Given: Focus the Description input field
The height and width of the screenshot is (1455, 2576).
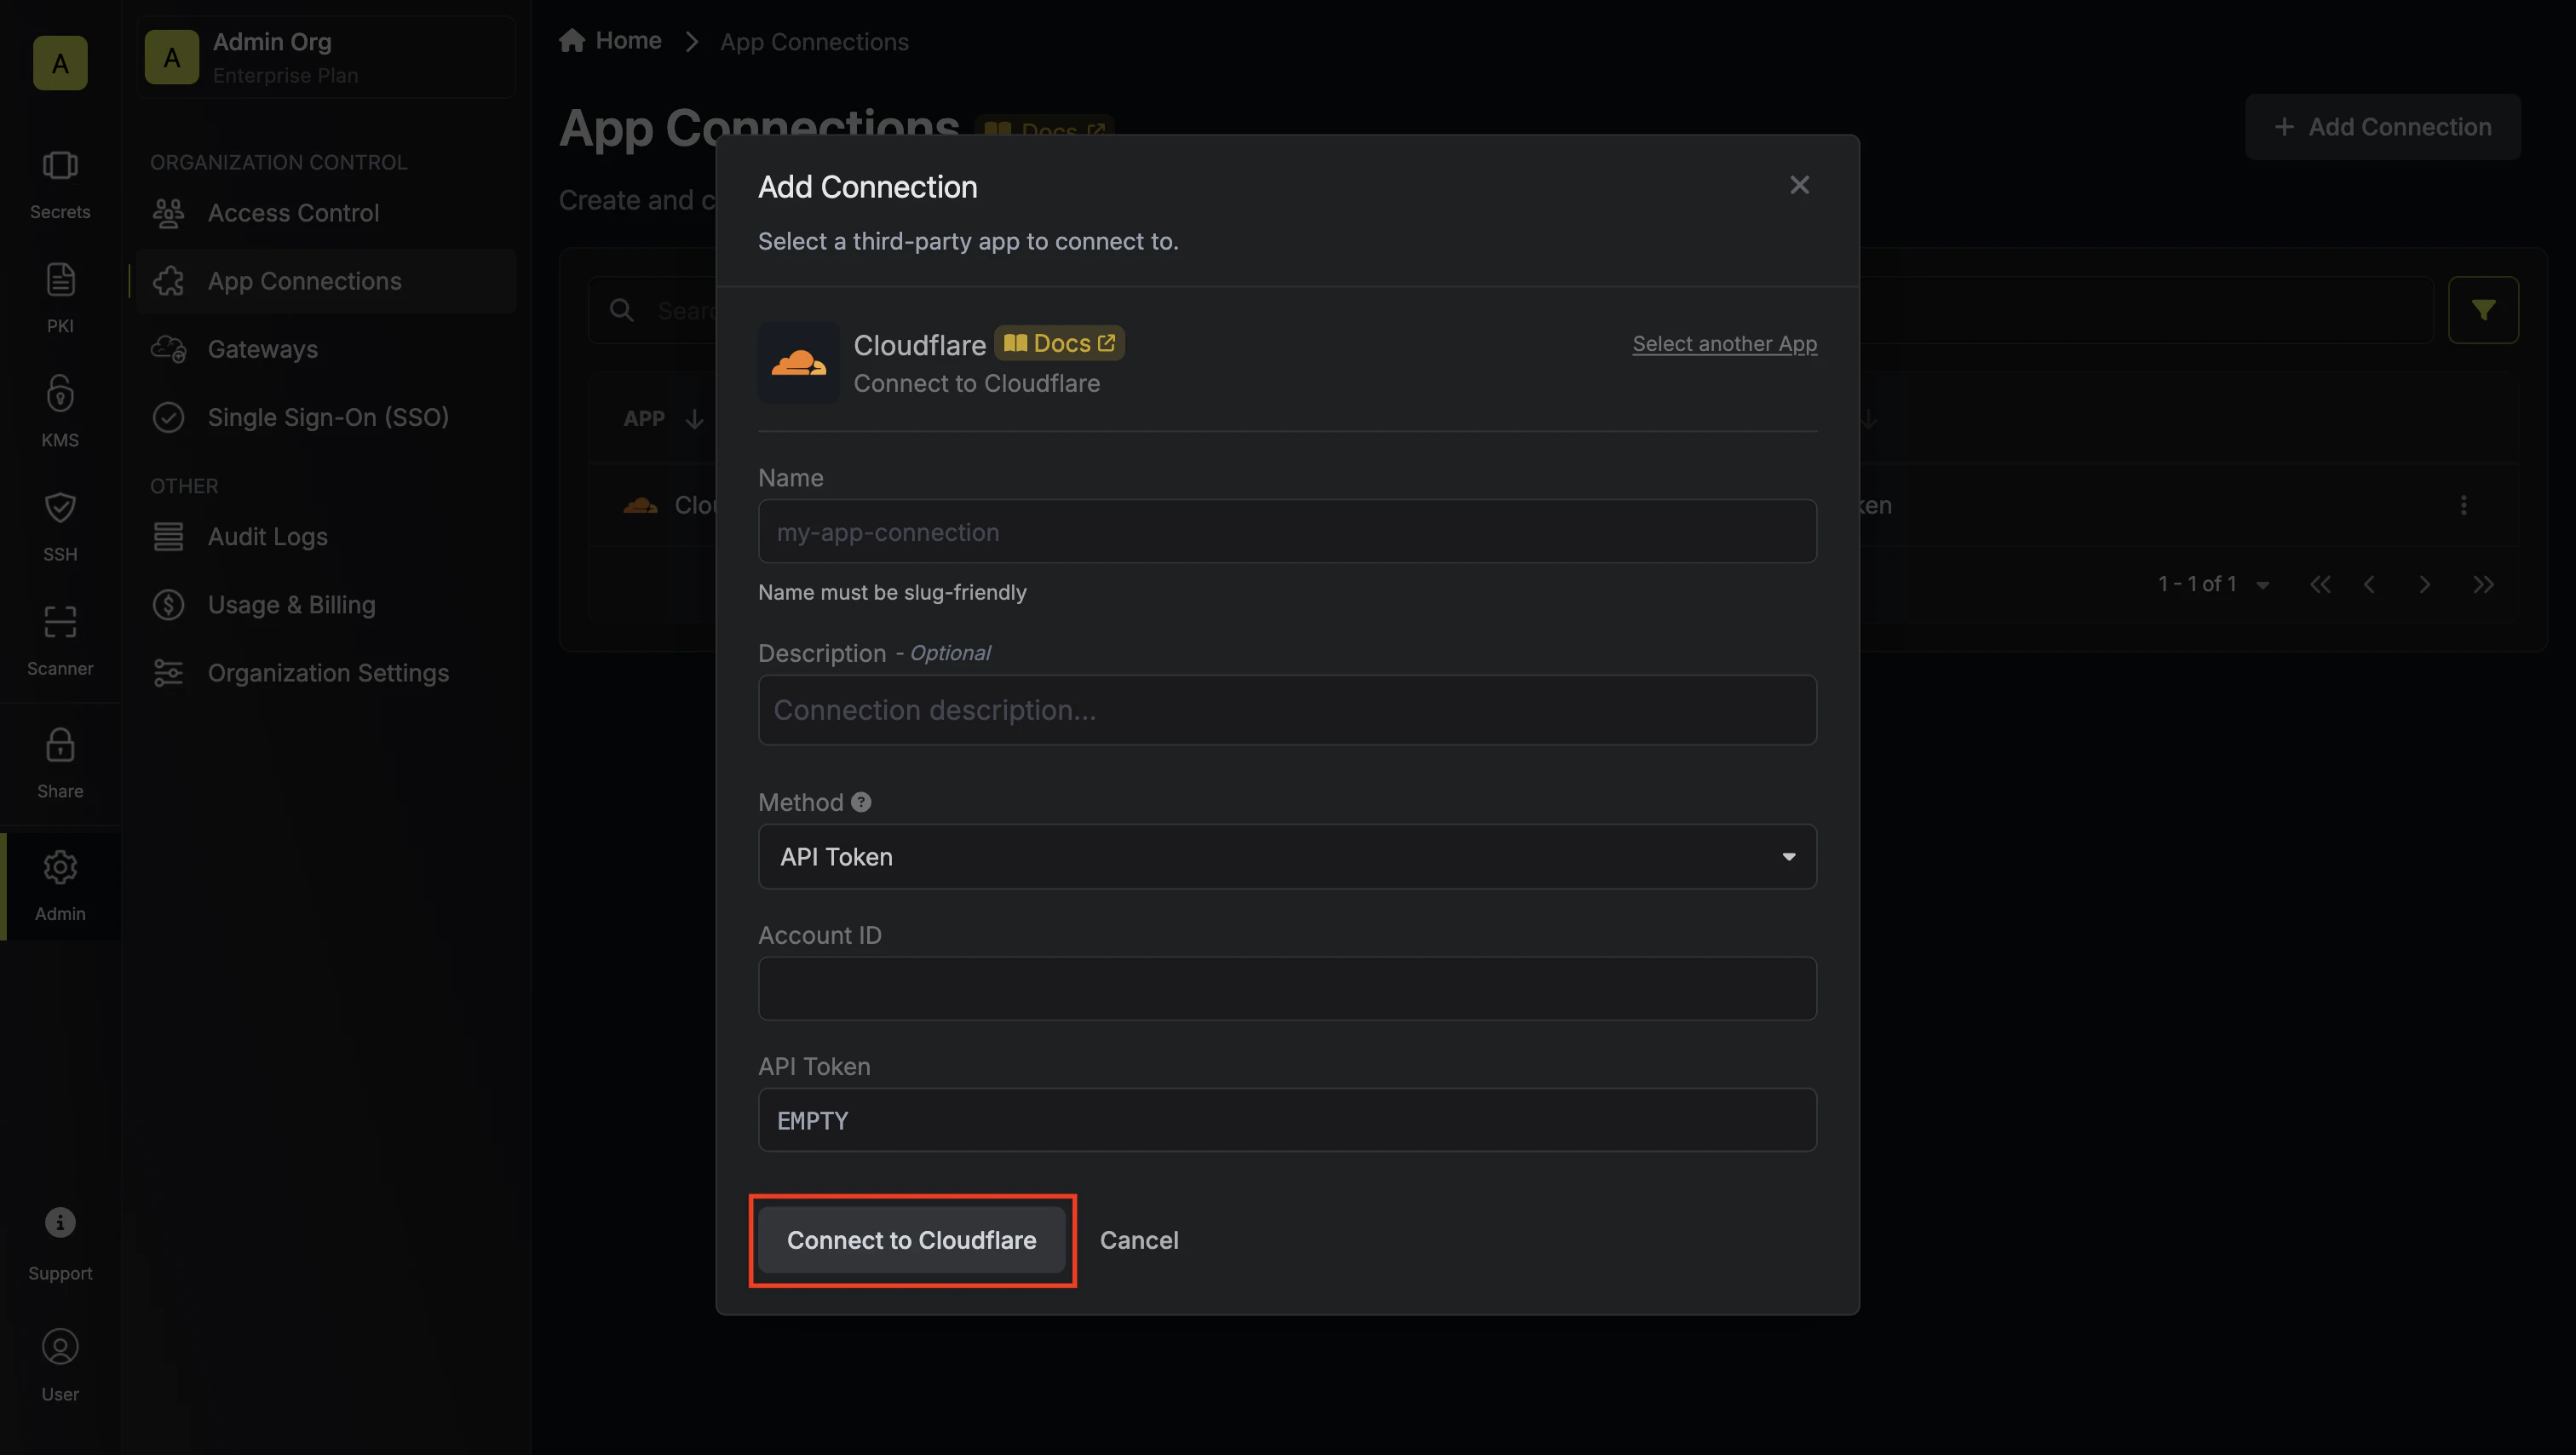Looking at the screenshot, I should [x=1287, y=710].
